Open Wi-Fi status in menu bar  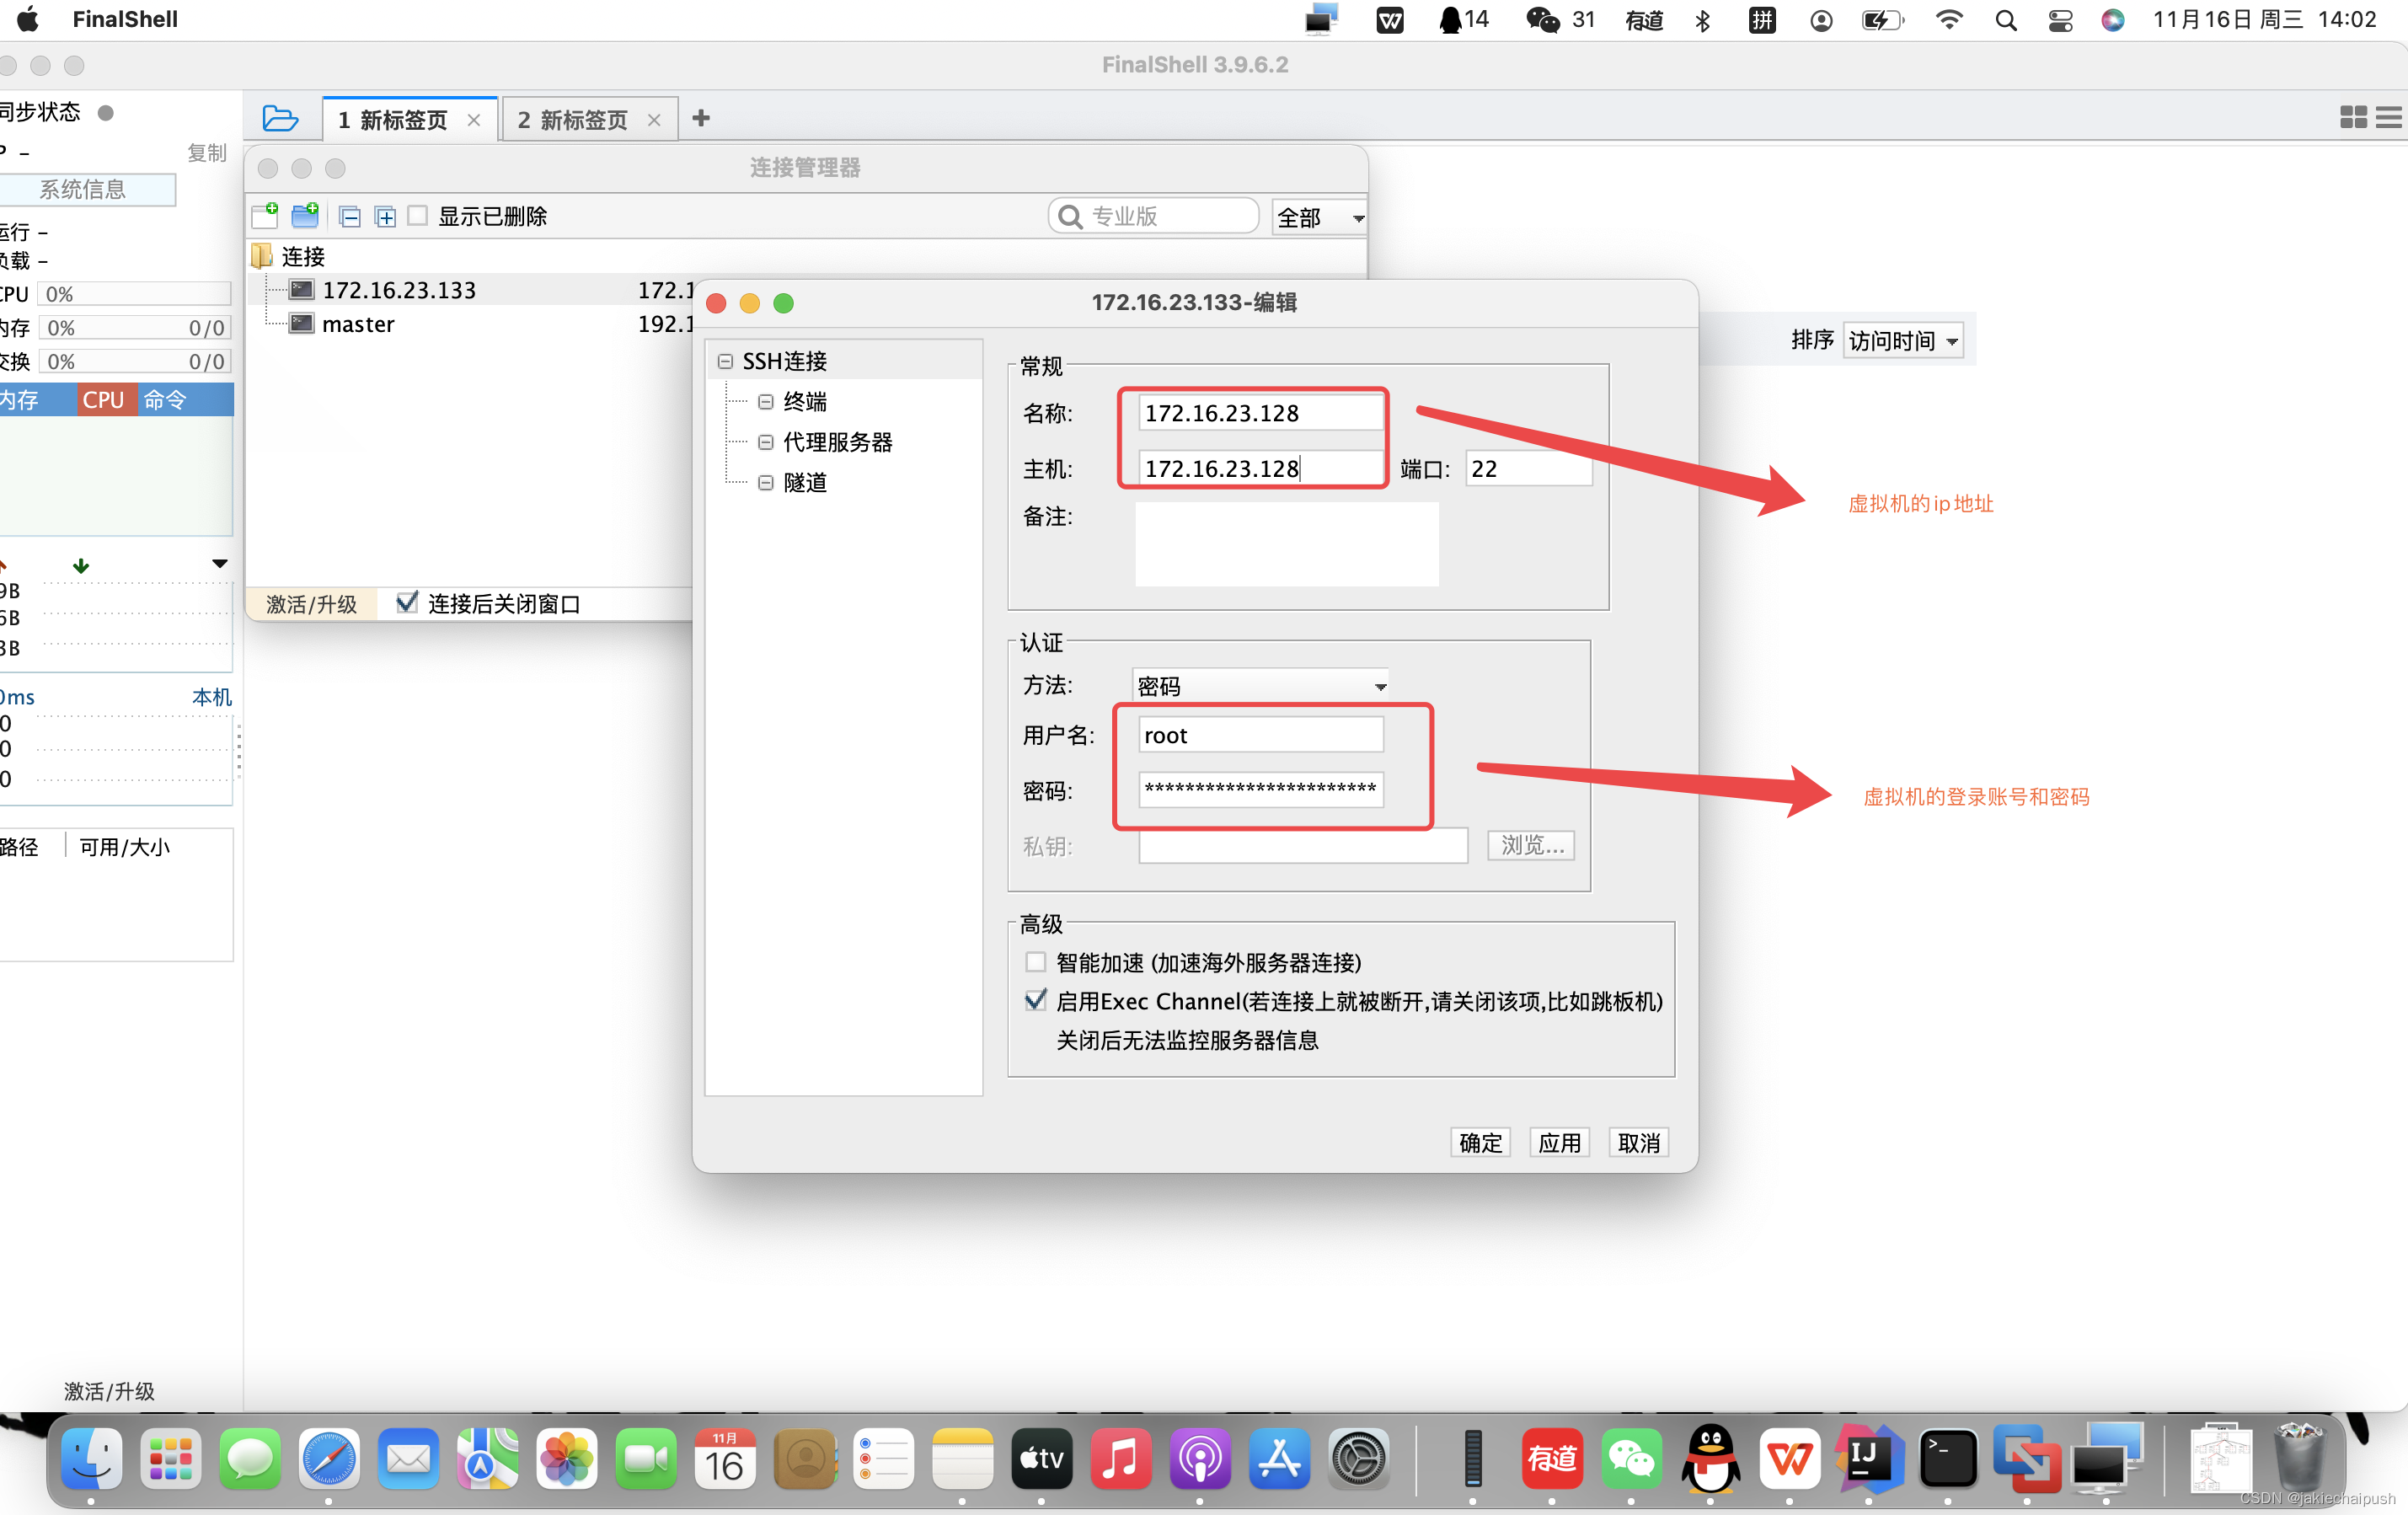tap(1948, 20)
